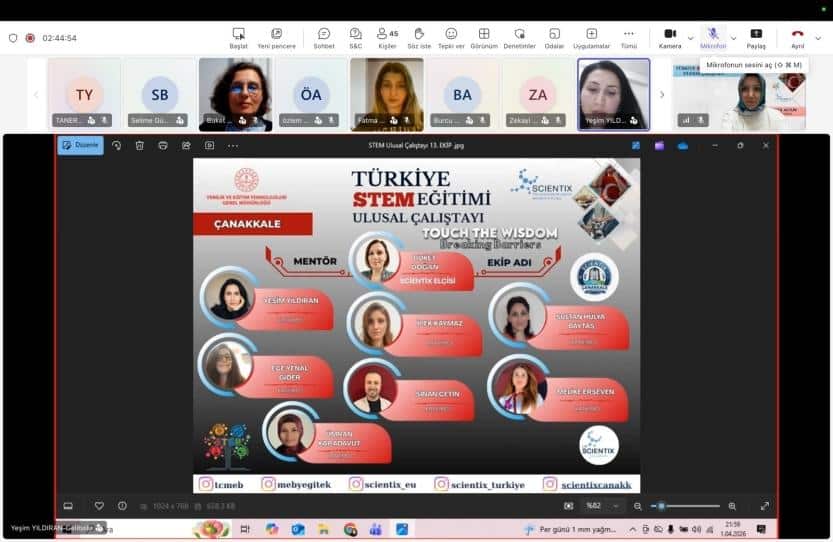Unmute the Mikrofon

click(x=713, y=37)
